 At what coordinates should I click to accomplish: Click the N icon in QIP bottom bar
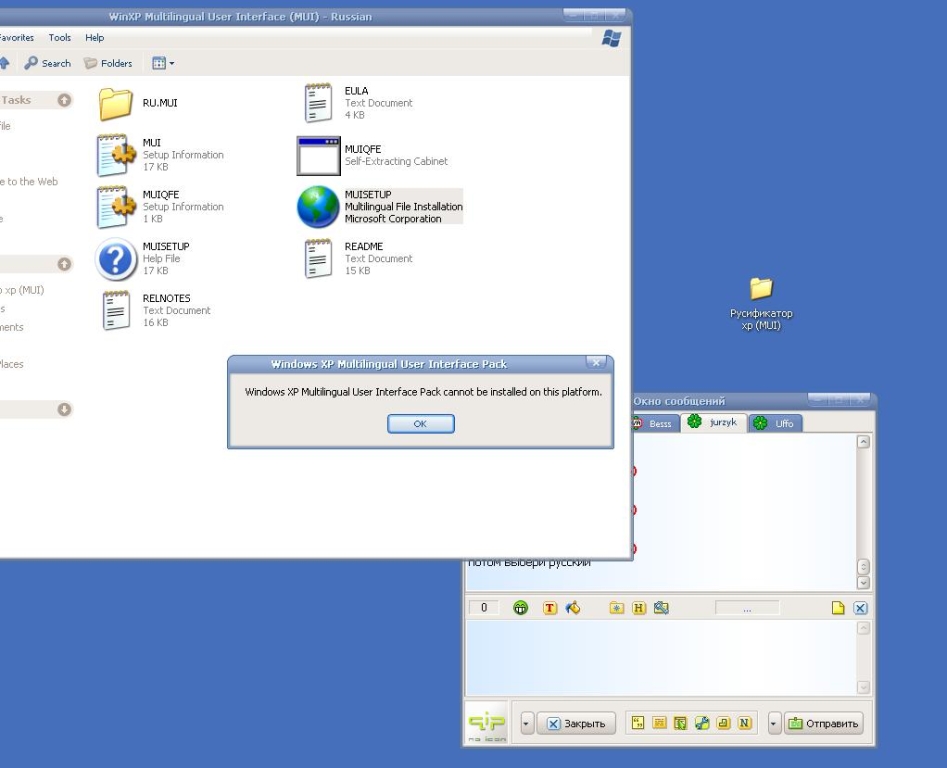pos(744,723)
